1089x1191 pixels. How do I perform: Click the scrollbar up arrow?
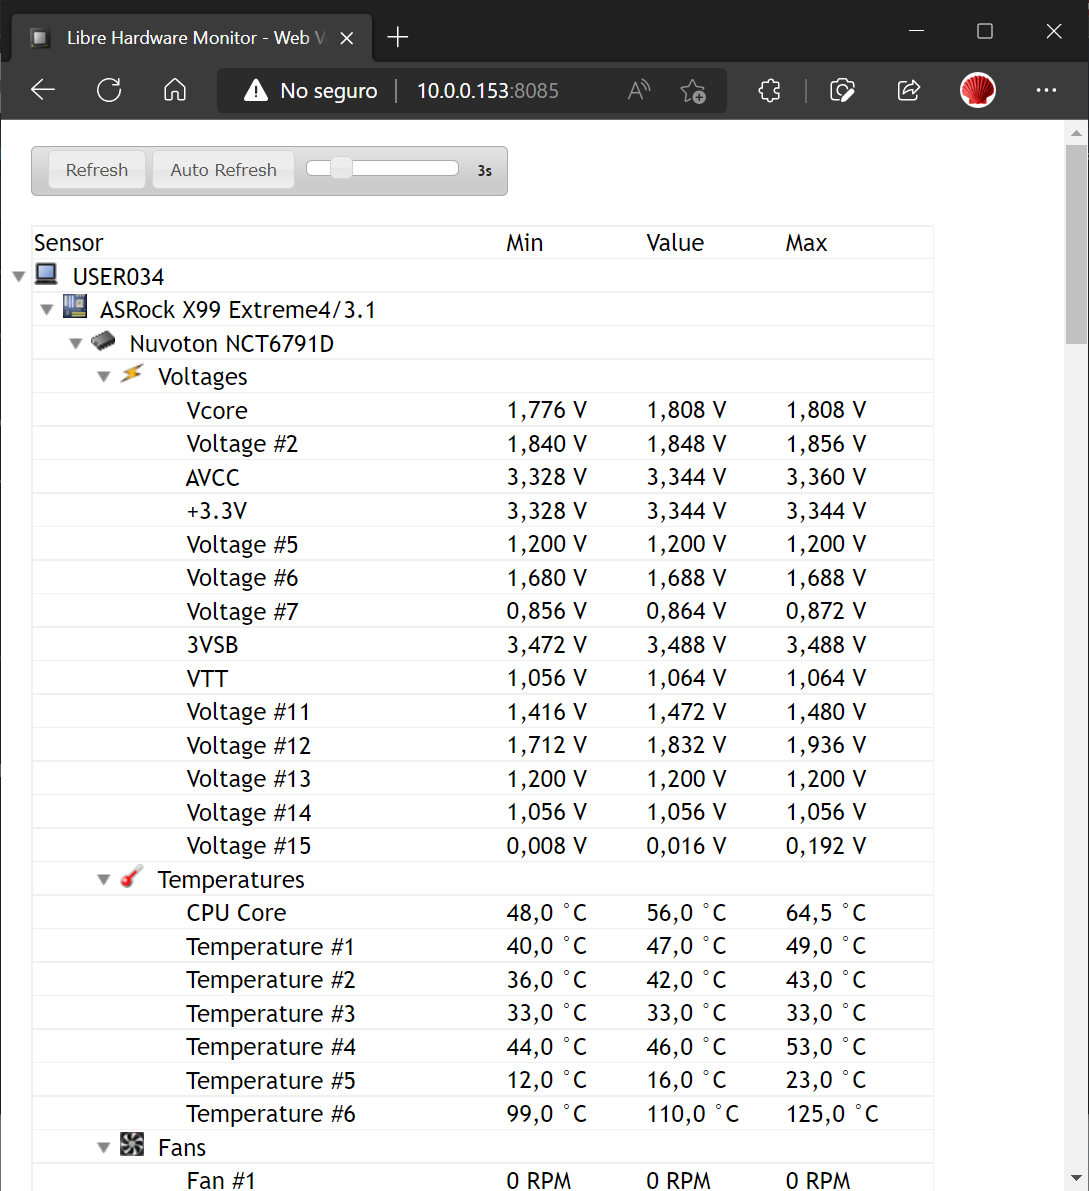pos(1076,133)
